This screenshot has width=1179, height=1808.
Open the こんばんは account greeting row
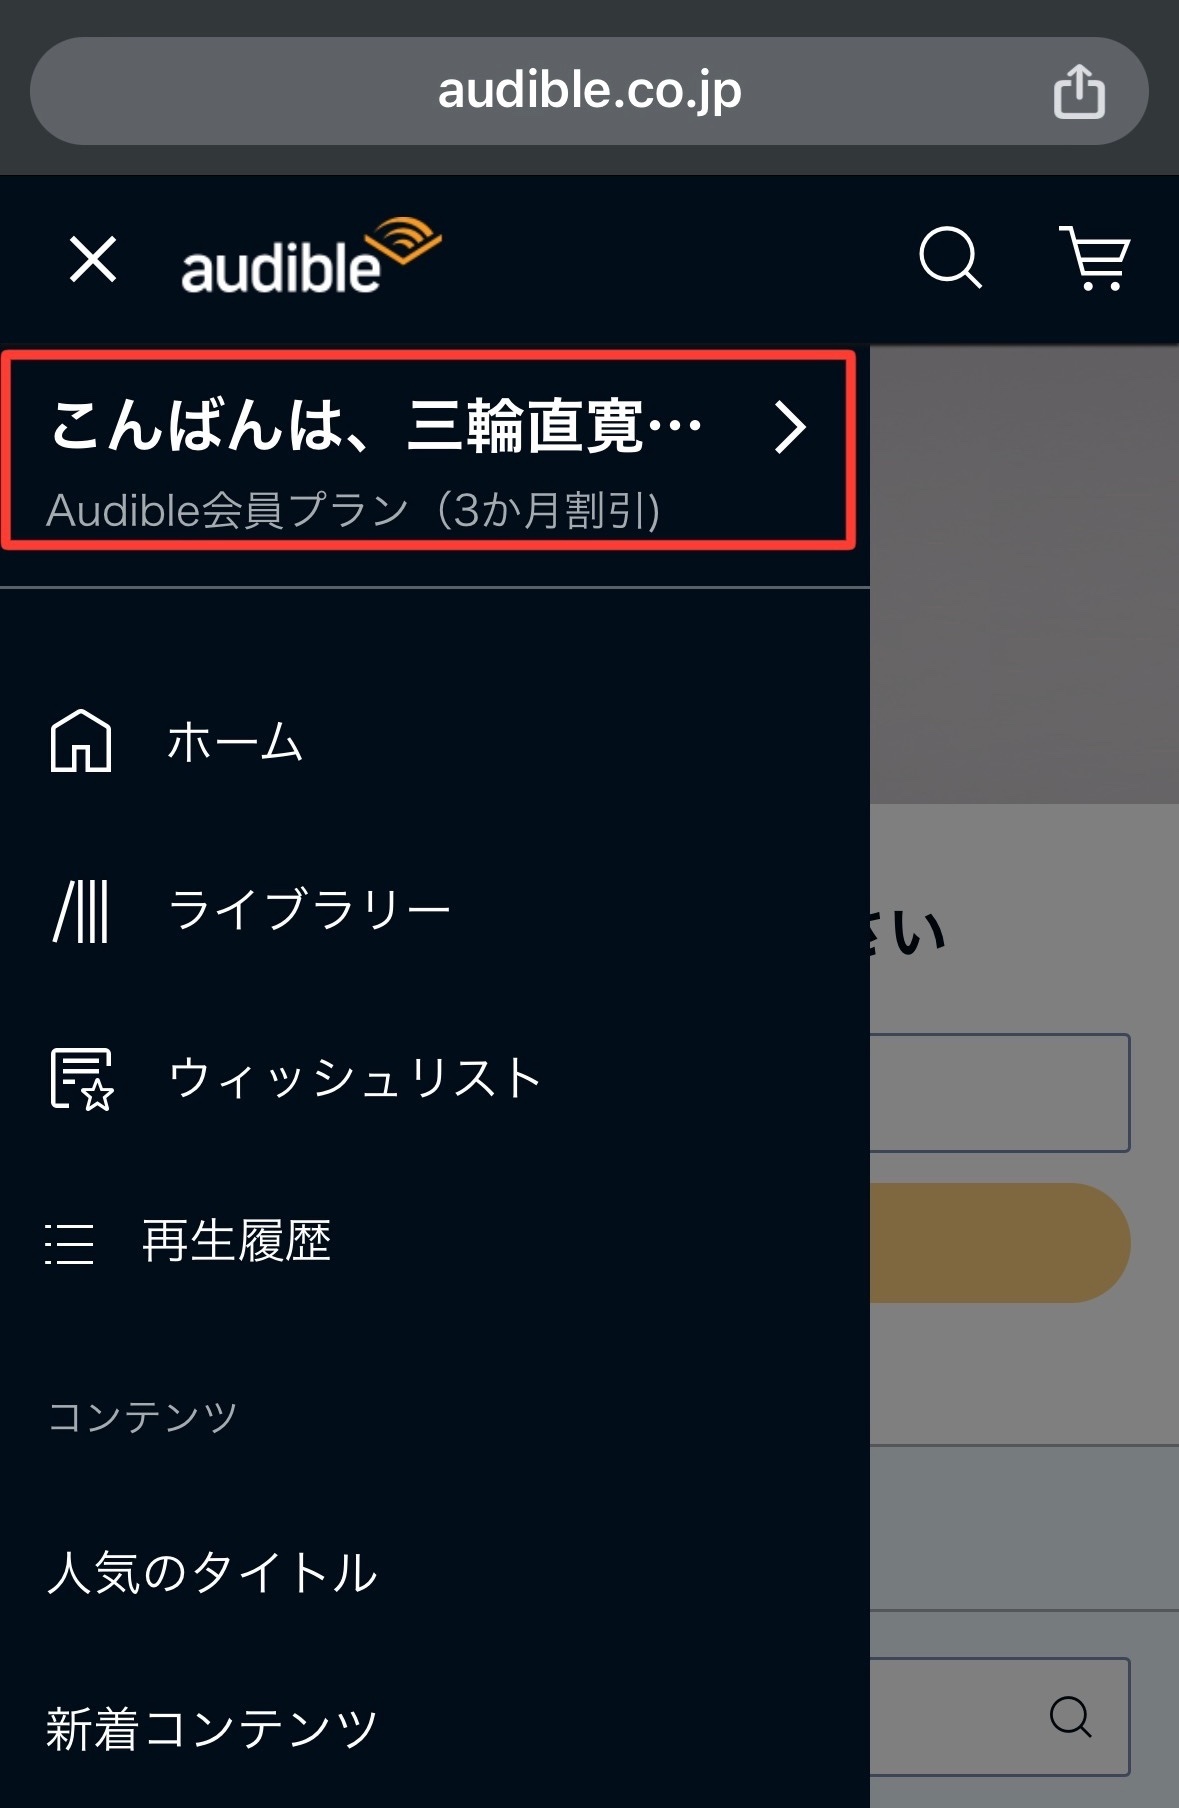click(x=428, y=449)
